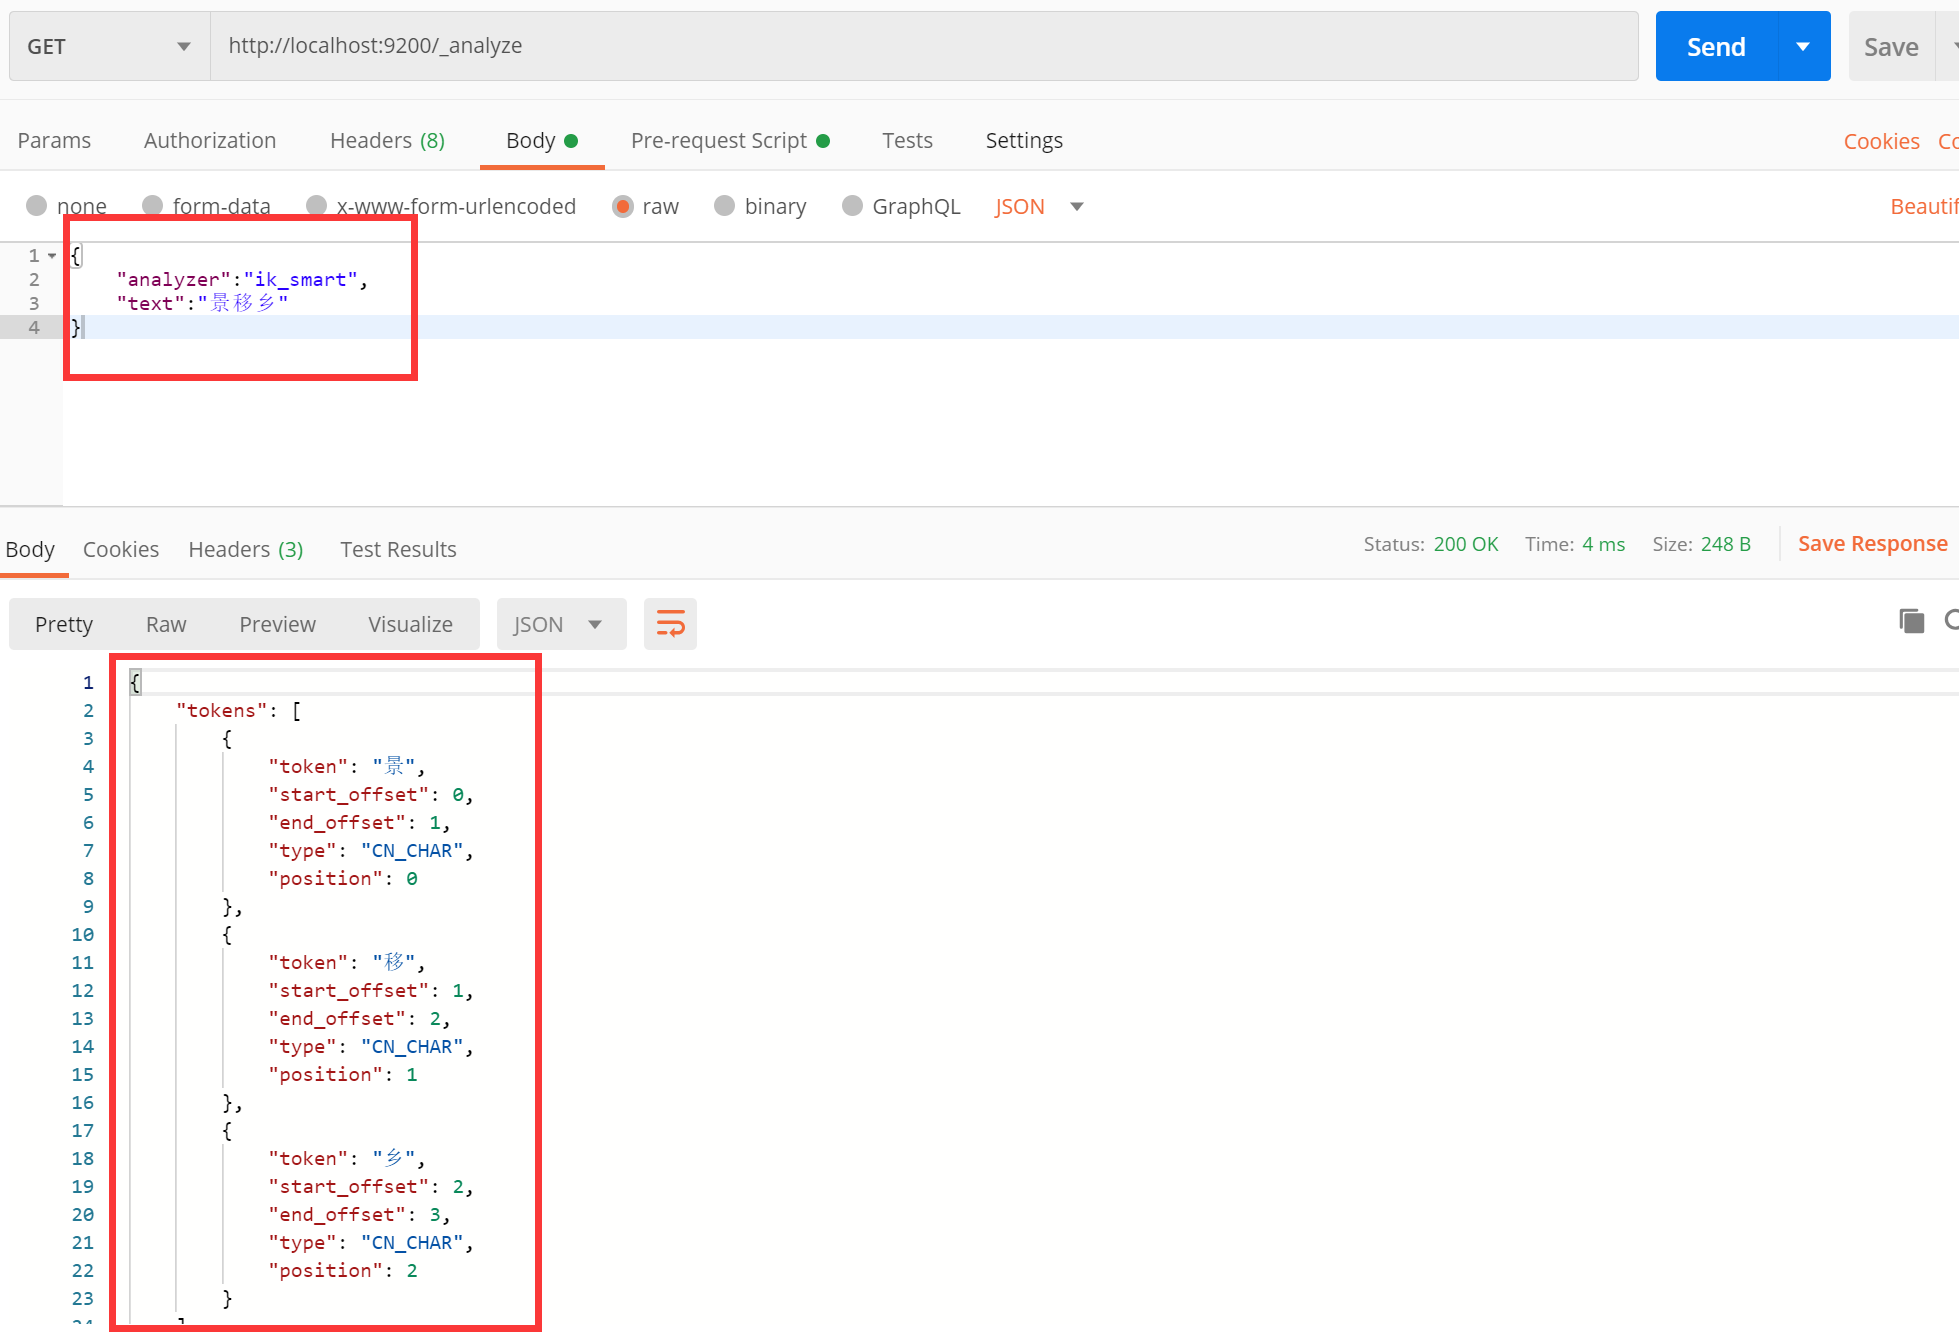
Task: Switch to the Tests tab
Action: pos(906,140)
